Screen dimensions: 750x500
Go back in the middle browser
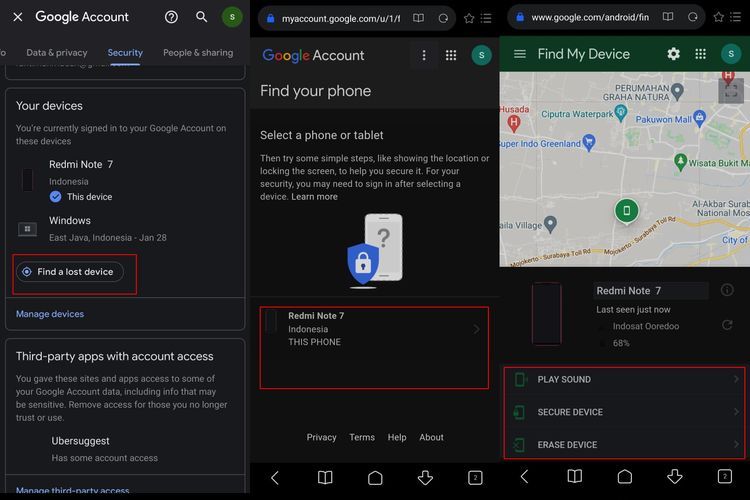click(x=275, y=478)
